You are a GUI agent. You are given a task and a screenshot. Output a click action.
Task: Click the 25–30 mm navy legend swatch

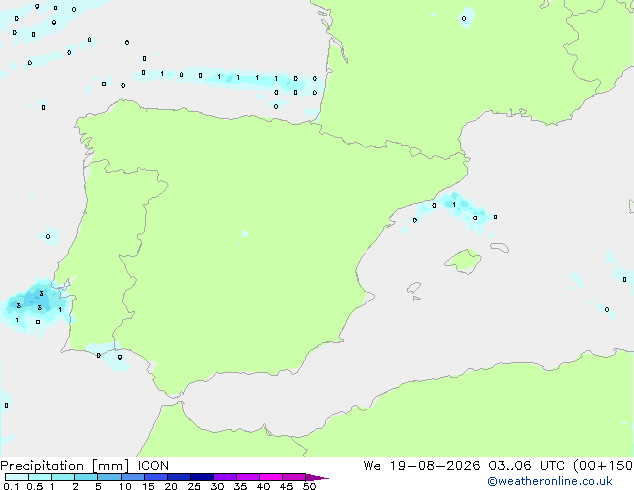[x=201, y=477]
